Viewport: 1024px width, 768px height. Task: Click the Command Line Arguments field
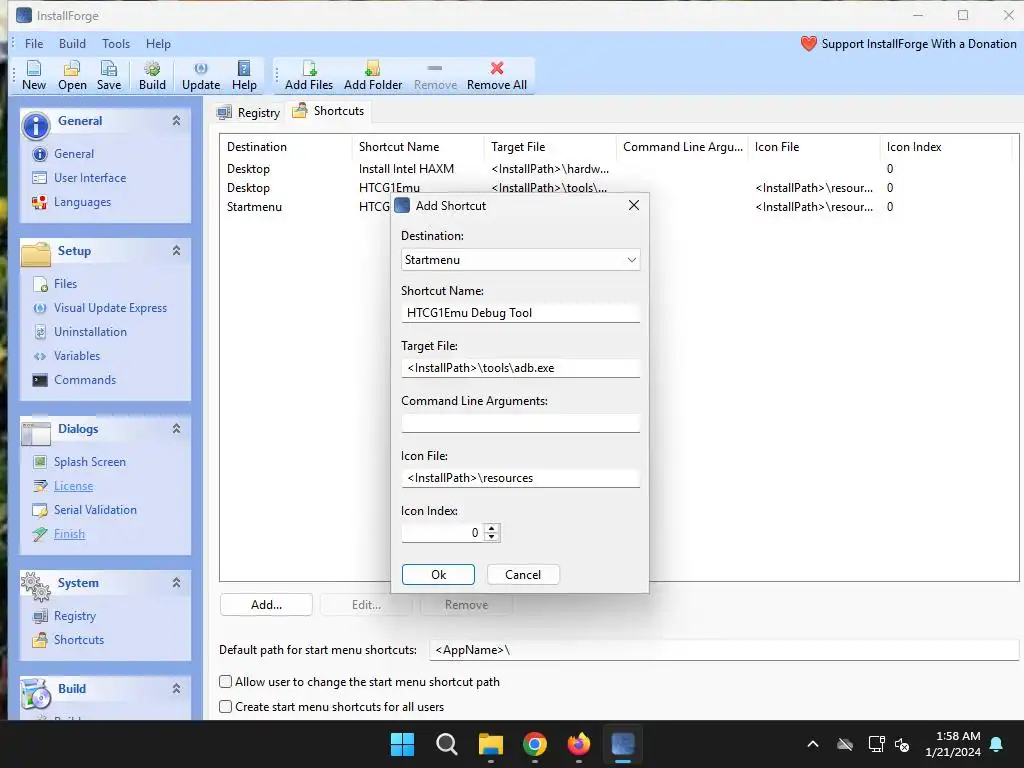coord(520,423)
